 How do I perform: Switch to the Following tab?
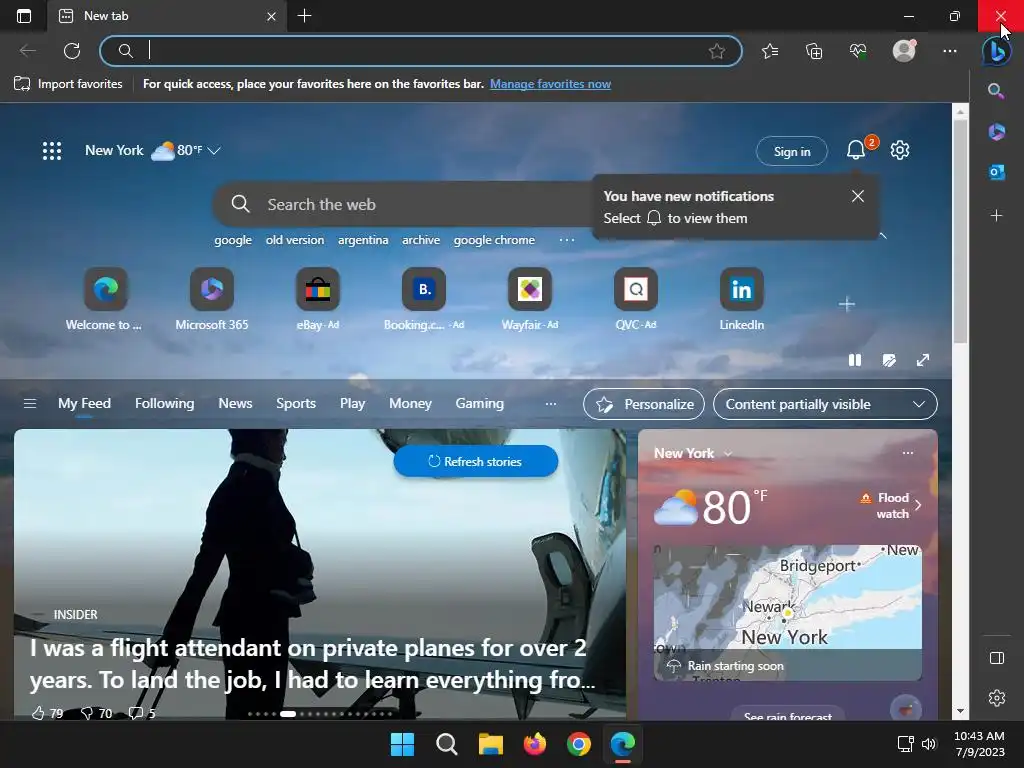pos(165,404)
